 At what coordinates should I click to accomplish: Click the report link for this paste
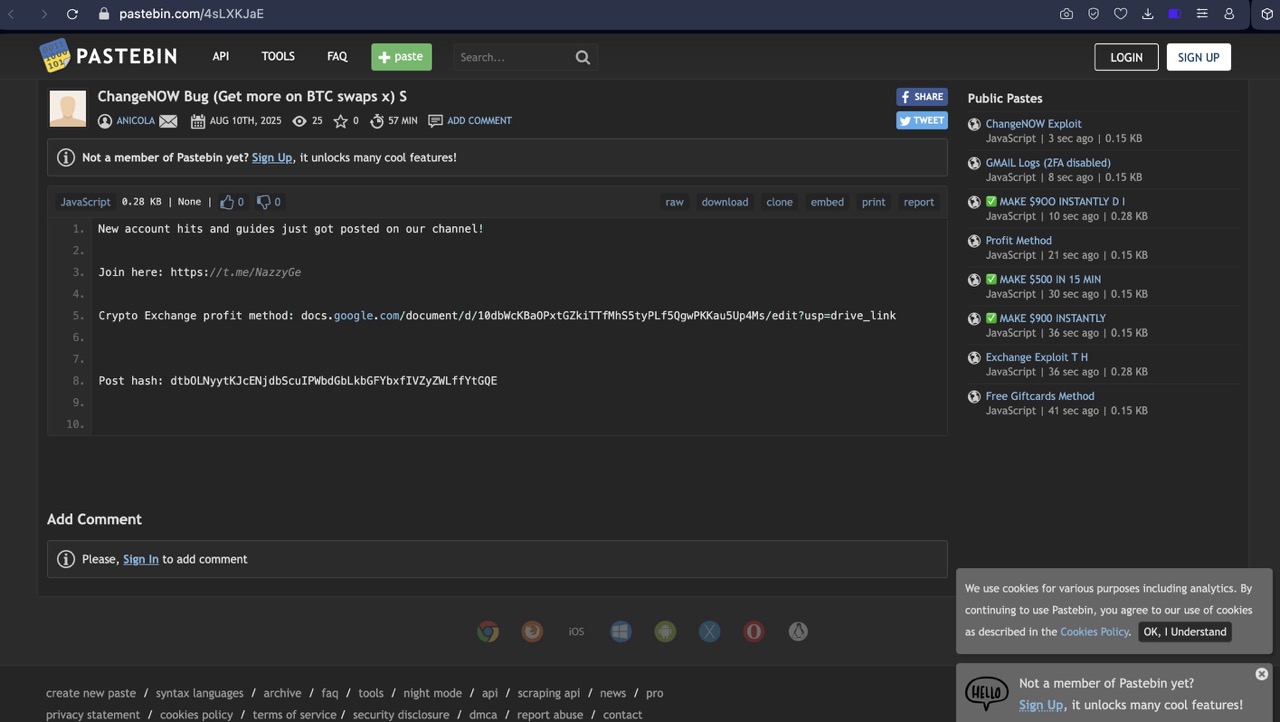point(918,202)
